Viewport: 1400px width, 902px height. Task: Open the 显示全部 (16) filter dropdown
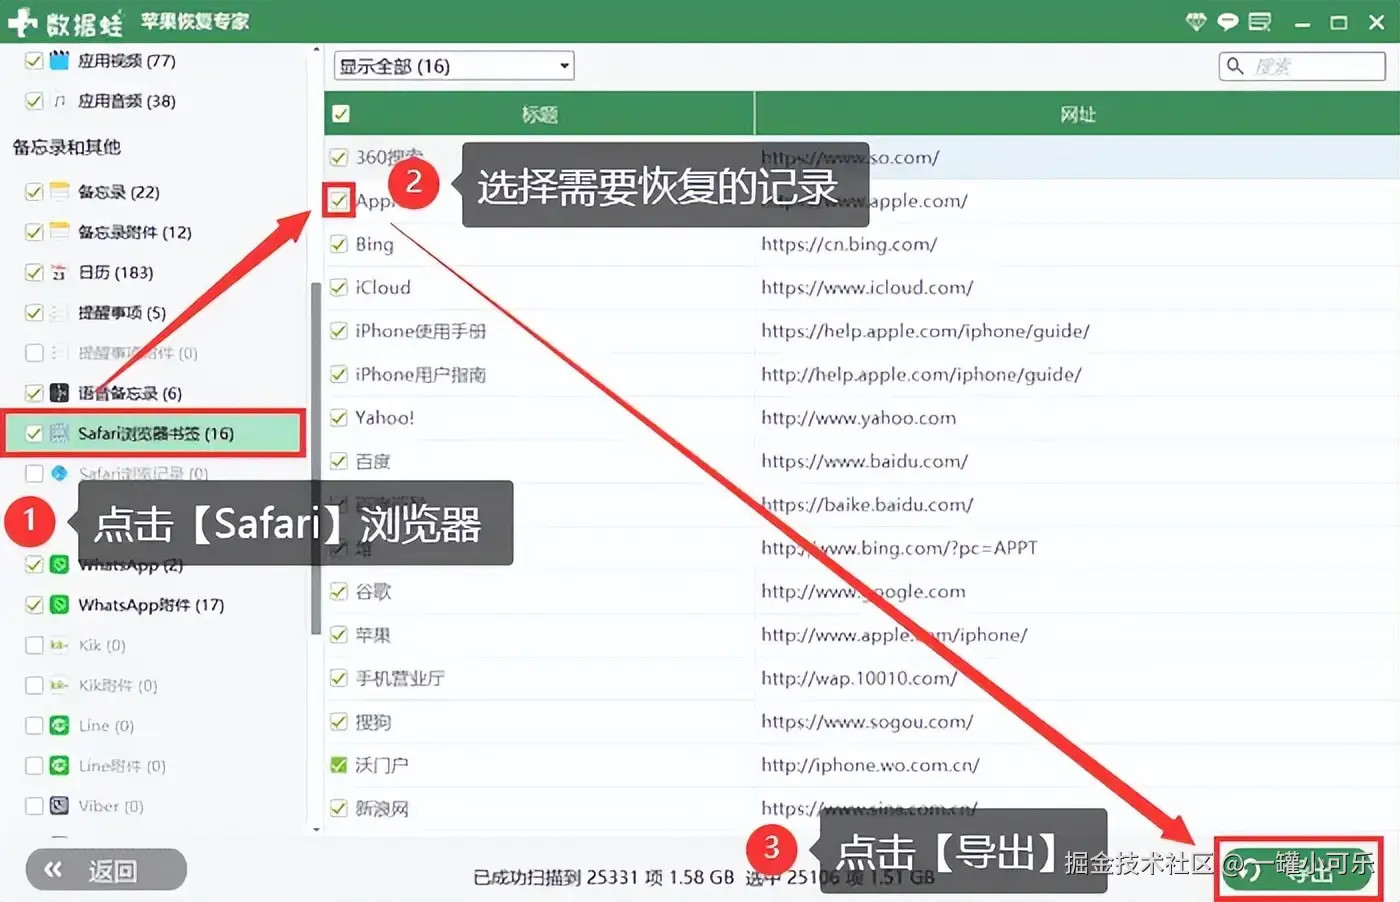tap(454, 66)
